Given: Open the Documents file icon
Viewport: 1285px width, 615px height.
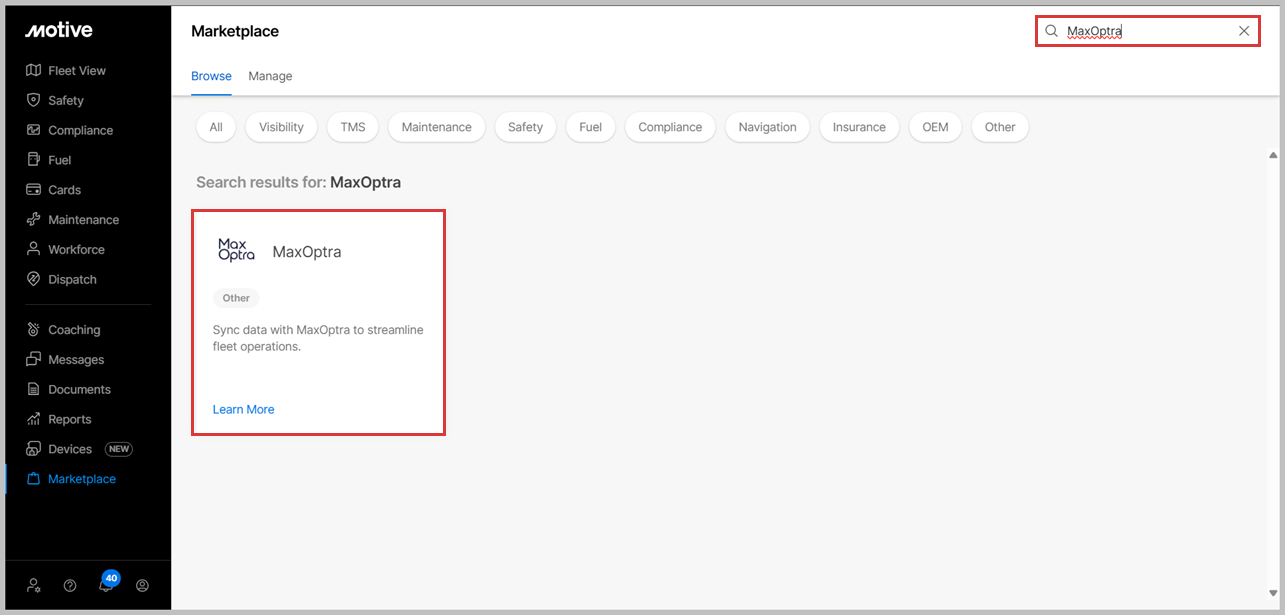Looking at the screenshot, I should click(33, 390).
